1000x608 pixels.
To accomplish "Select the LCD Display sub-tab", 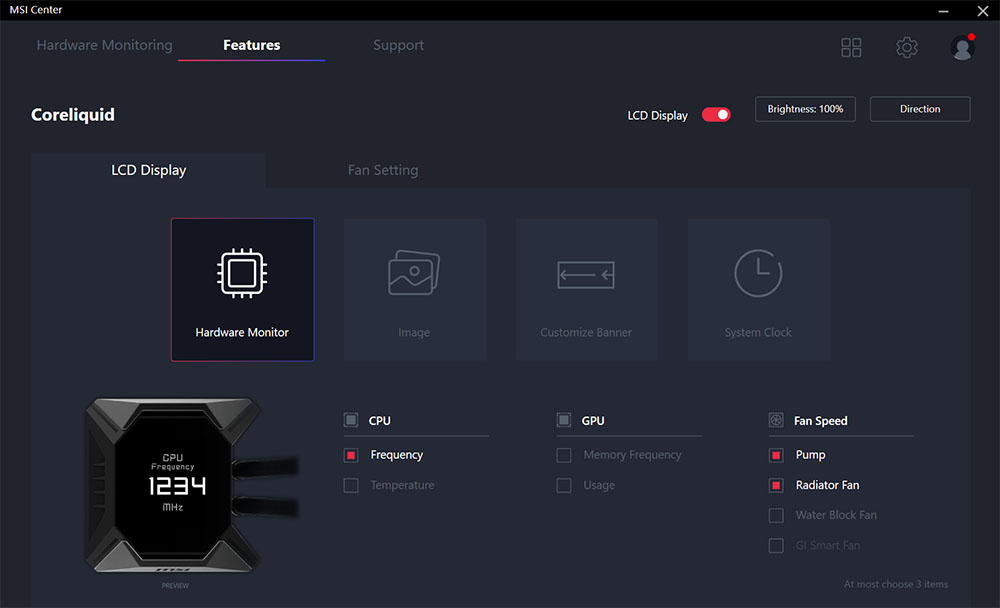I will (x=149, y=170).
